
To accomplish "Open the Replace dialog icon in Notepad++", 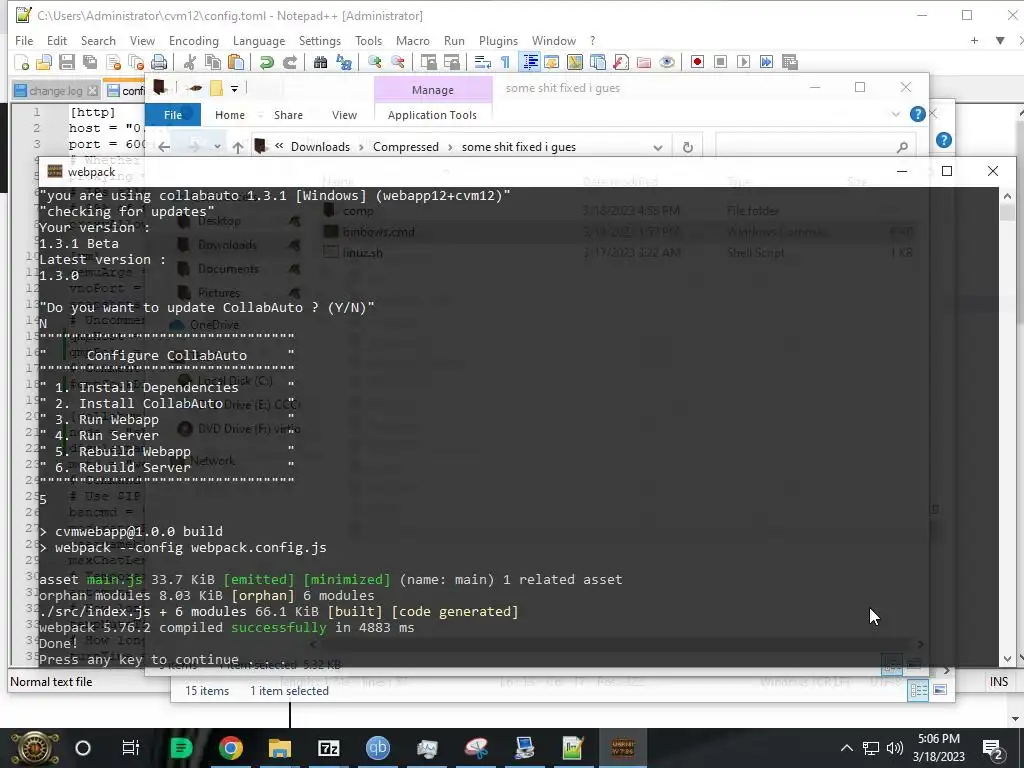I will tap(344, 62).
